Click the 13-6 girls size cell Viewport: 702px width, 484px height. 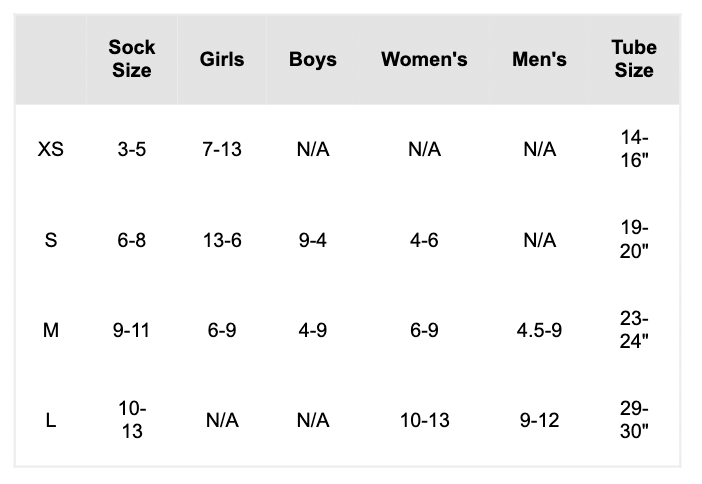click(222, 240)
